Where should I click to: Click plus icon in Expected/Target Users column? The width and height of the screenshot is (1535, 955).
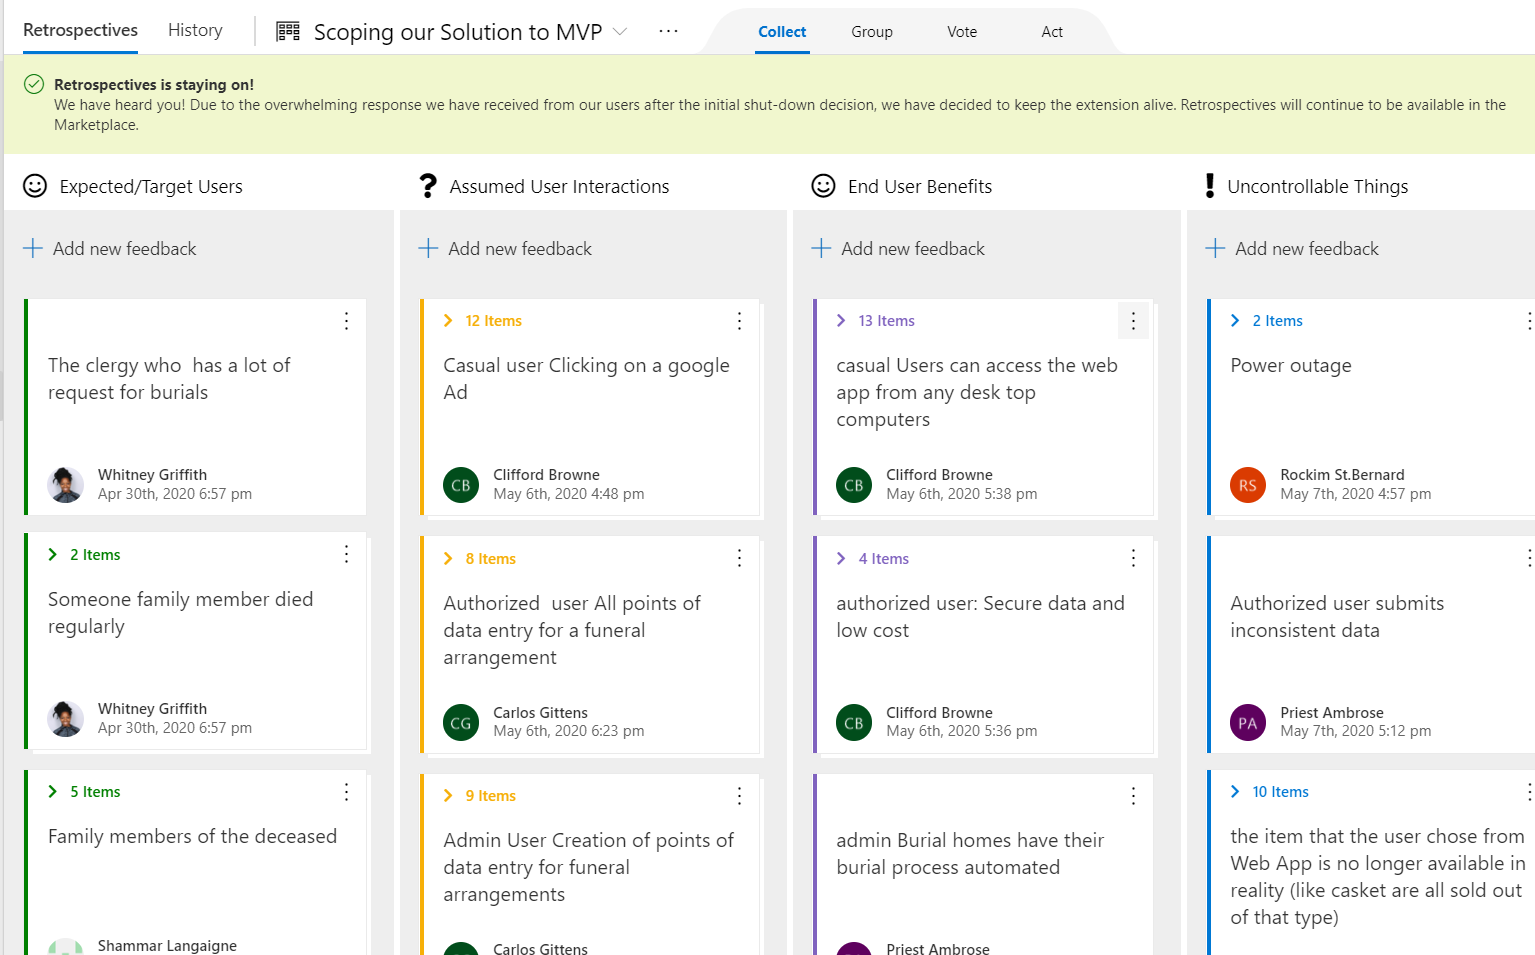(33, 248)
